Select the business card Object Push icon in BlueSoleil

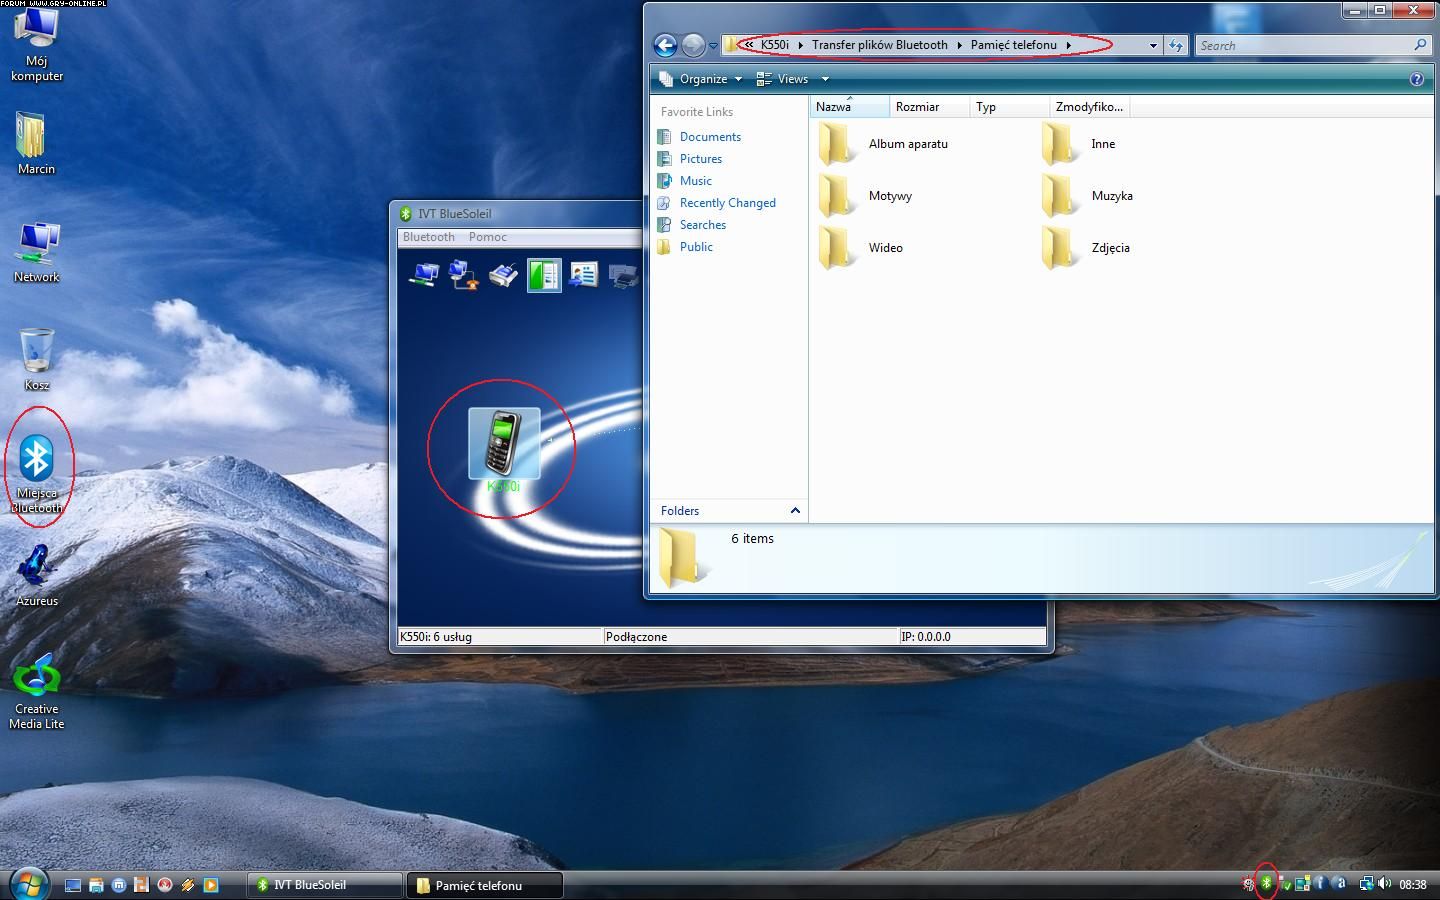[584, 275]
